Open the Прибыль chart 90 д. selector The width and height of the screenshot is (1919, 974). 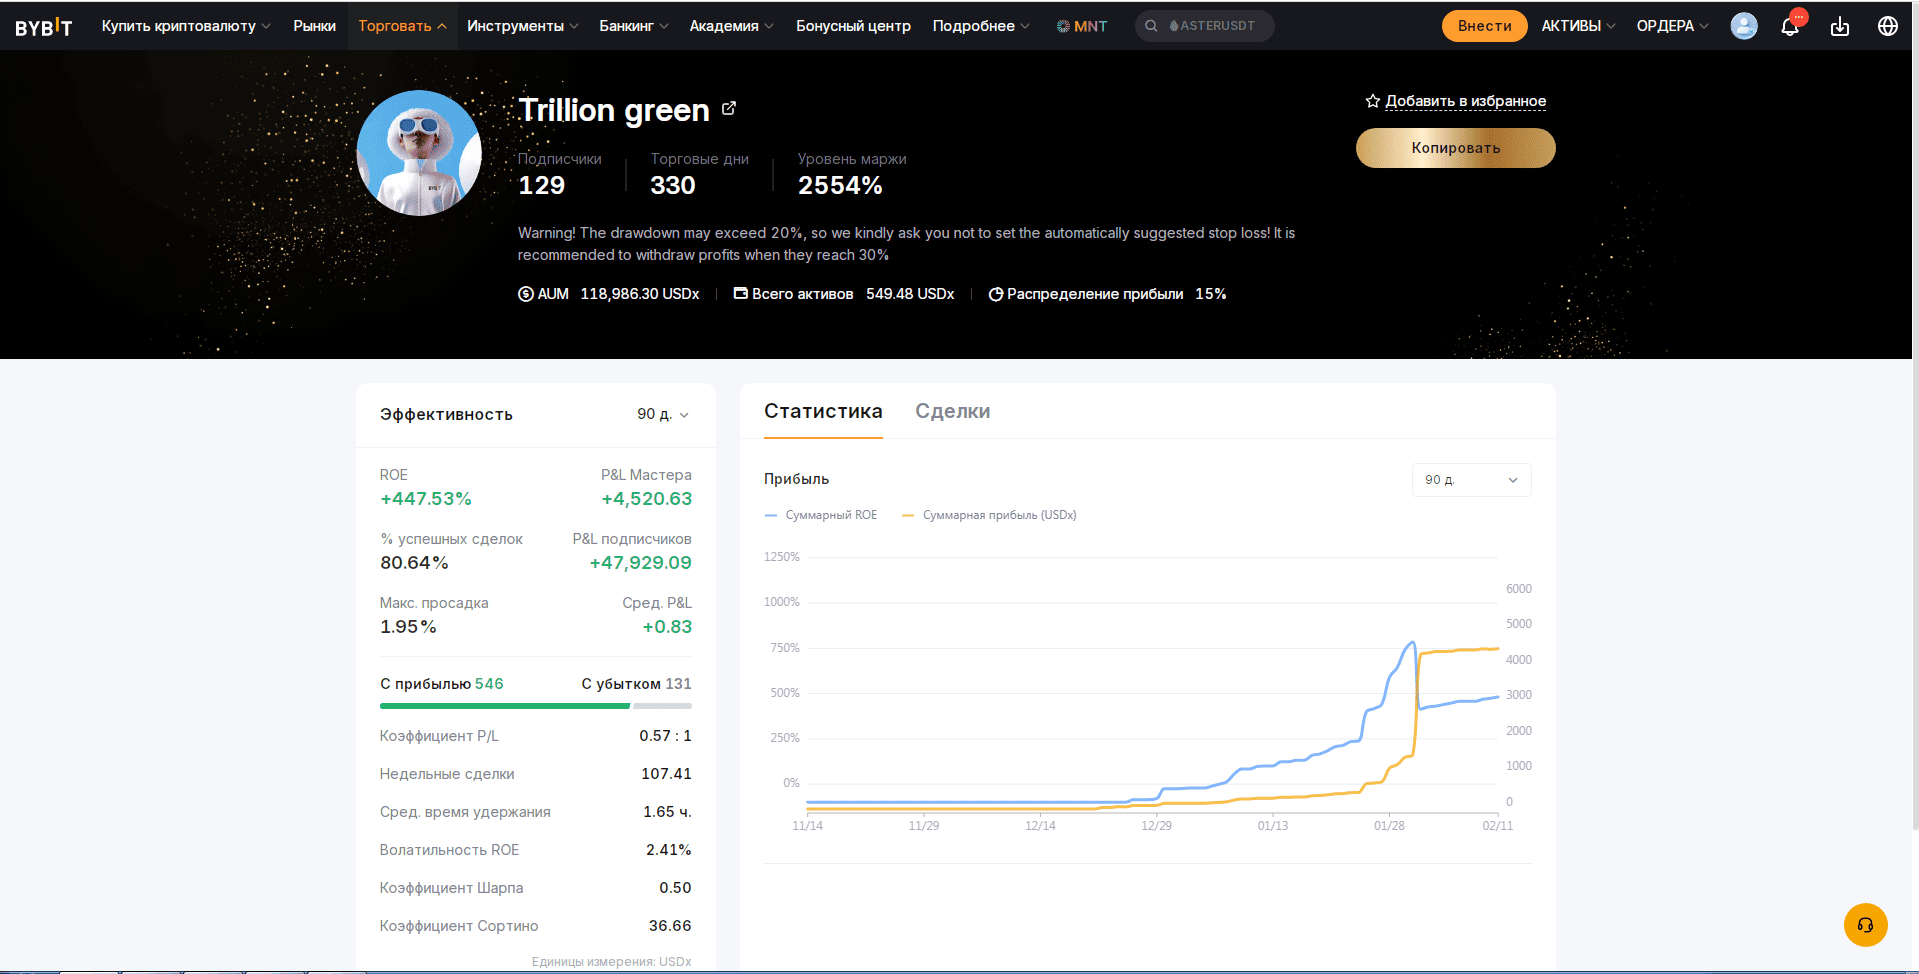tap(1471, 480)
